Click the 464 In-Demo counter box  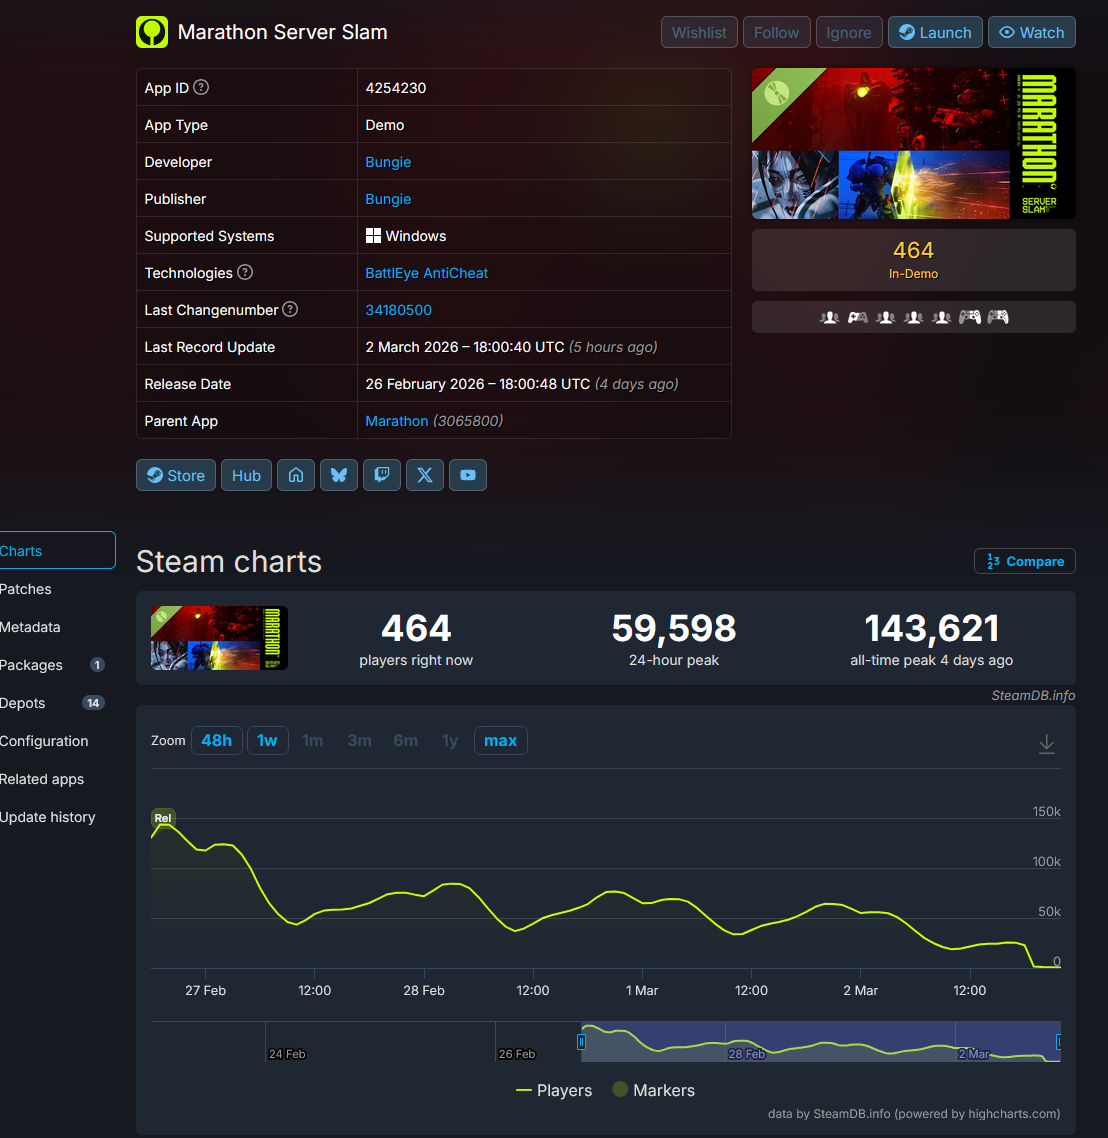(x=914, y=260)
